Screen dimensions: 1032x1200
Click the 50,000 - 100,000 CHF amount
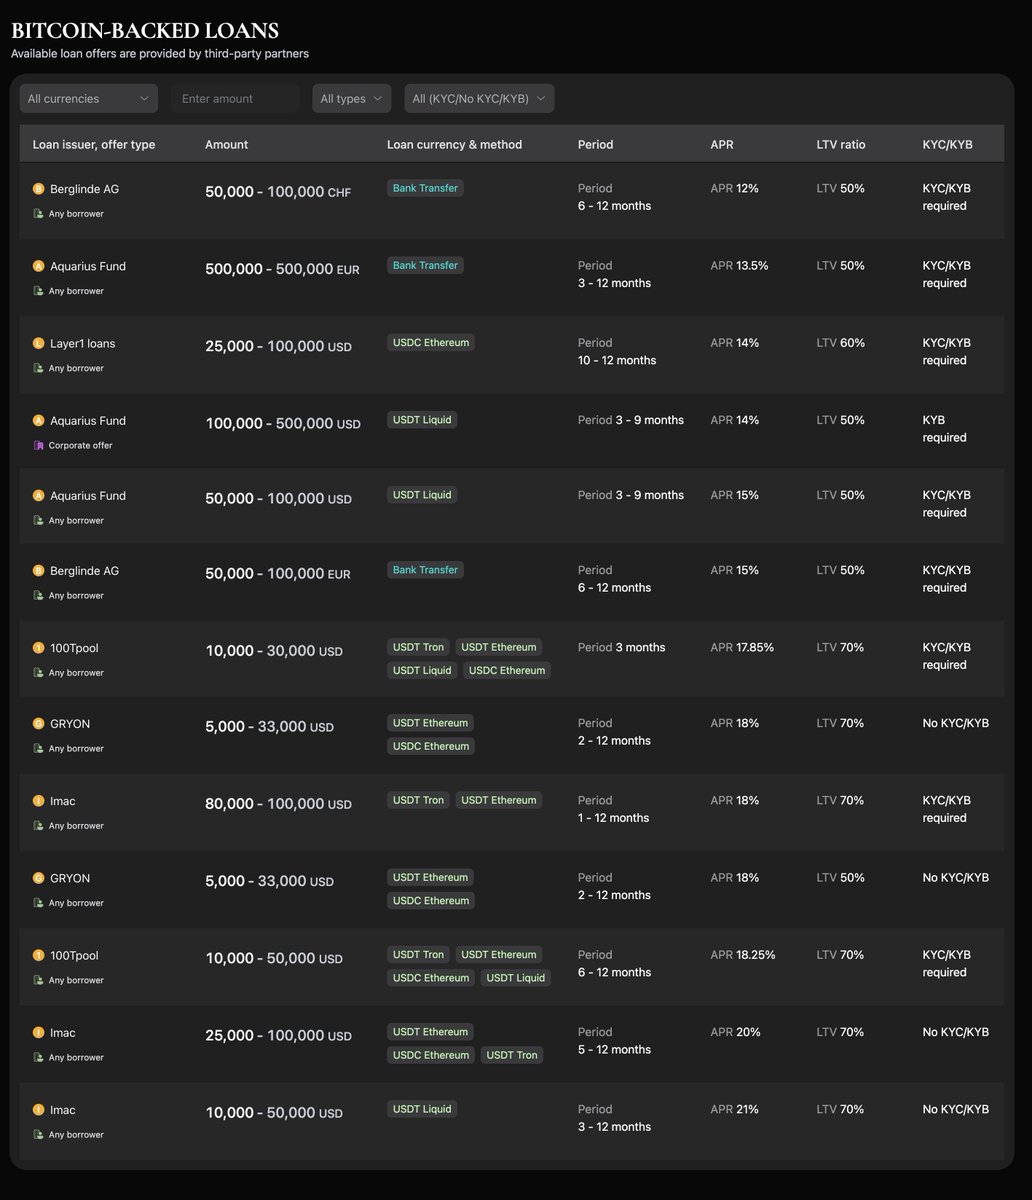point(278,192)
